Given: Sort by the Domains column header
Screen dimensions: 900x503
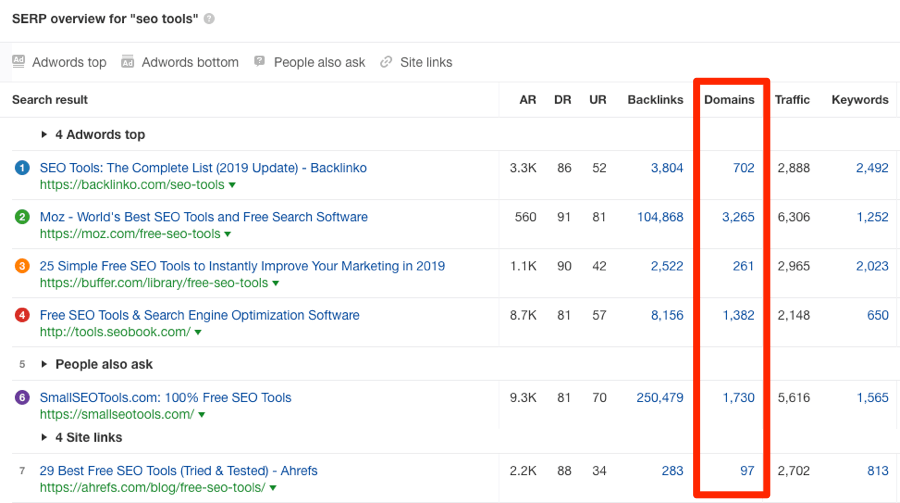Looking at the screenshot, I should point(729,100).
